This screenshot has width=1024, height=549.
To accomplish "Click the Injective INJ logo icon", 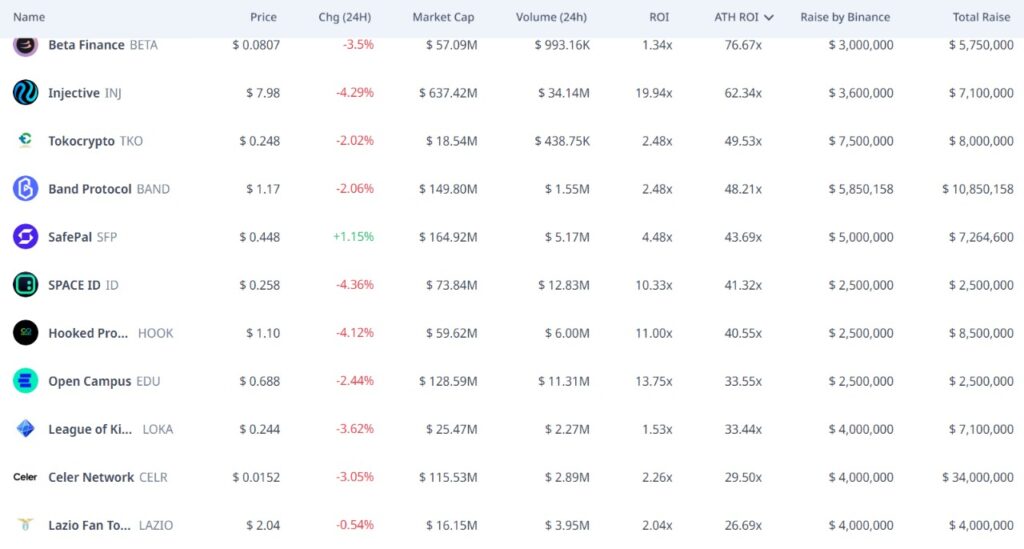I will [x=25, y=93].
